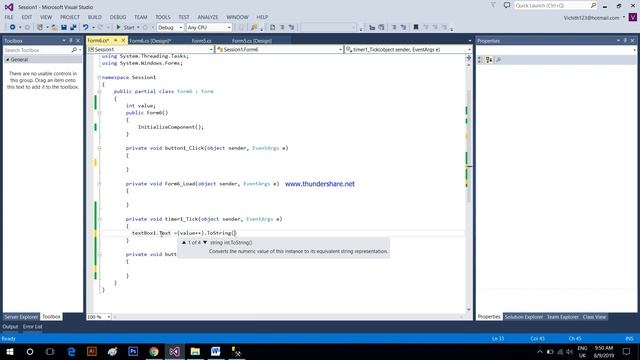Switch to the Solution Explorer tab

524,317
